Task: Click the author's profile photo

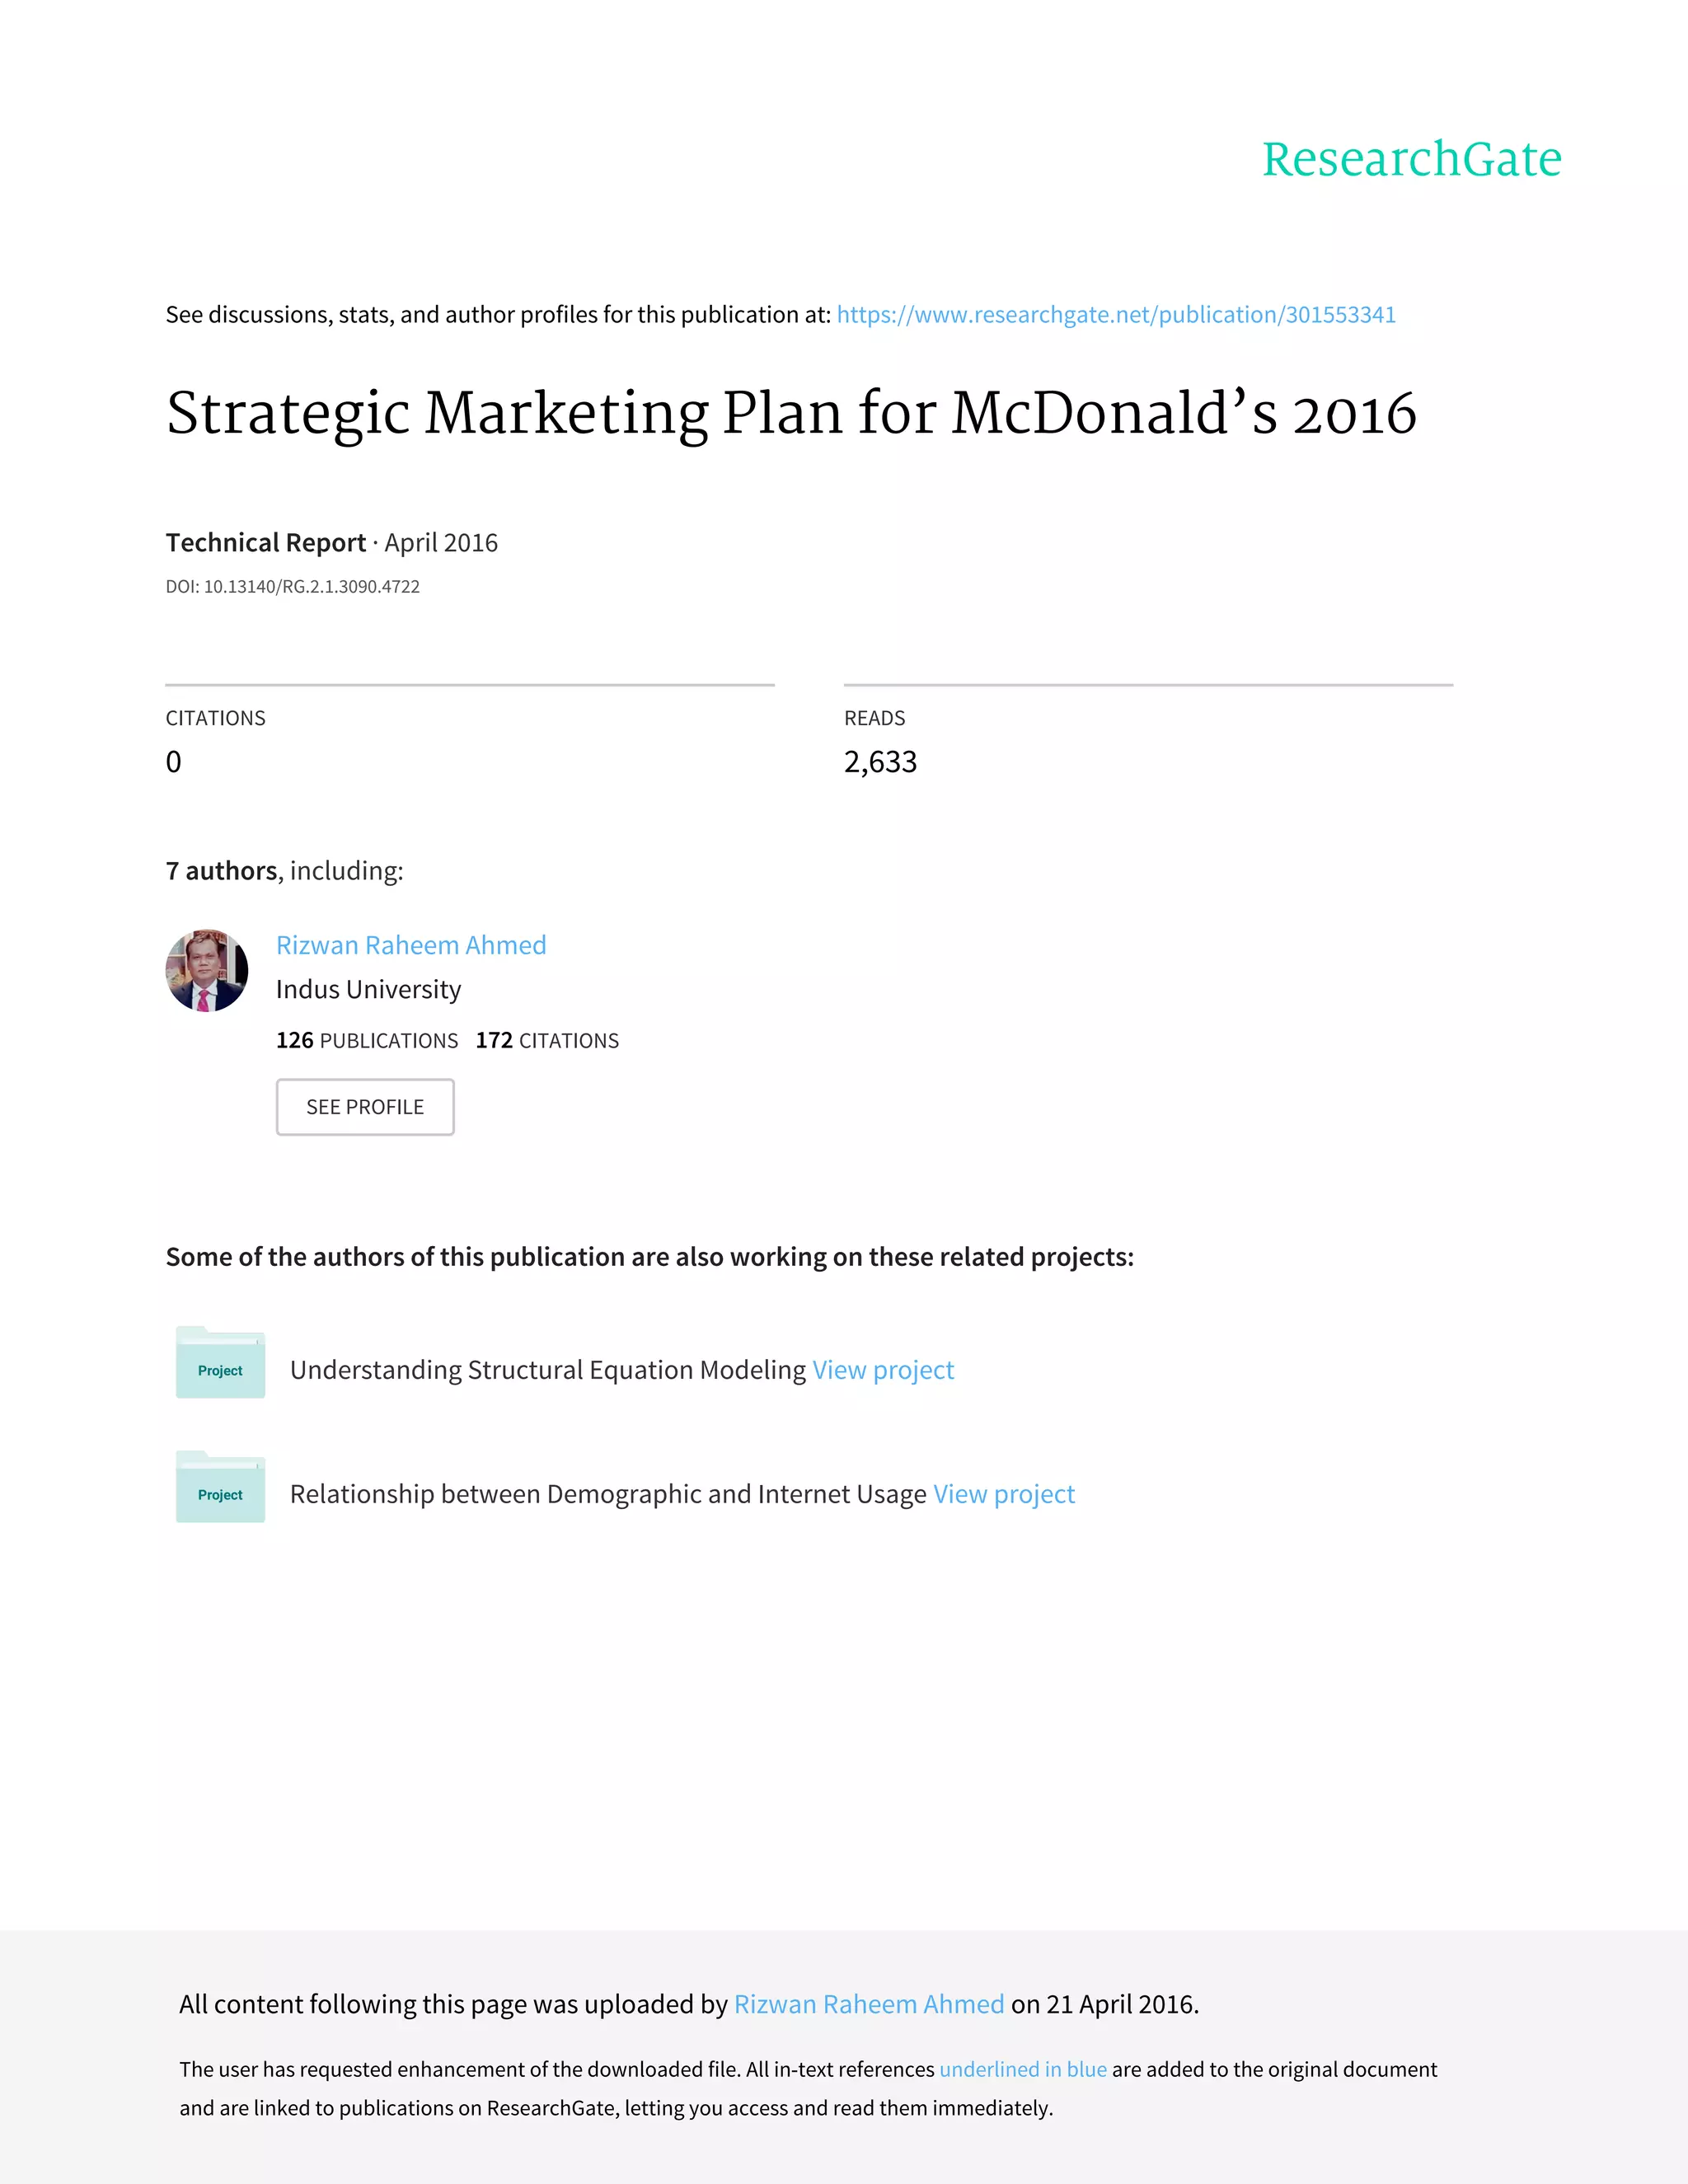Action: pos(207,970)
